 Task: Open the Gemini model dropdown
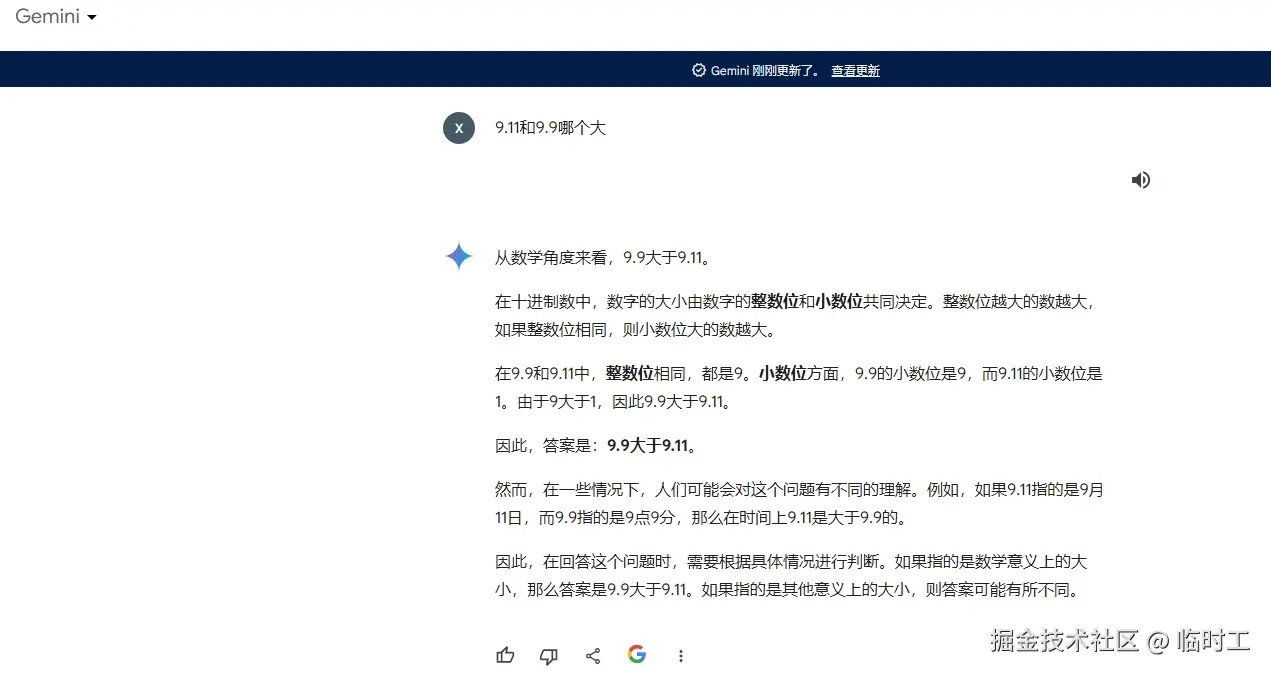[x=56, y=17]
